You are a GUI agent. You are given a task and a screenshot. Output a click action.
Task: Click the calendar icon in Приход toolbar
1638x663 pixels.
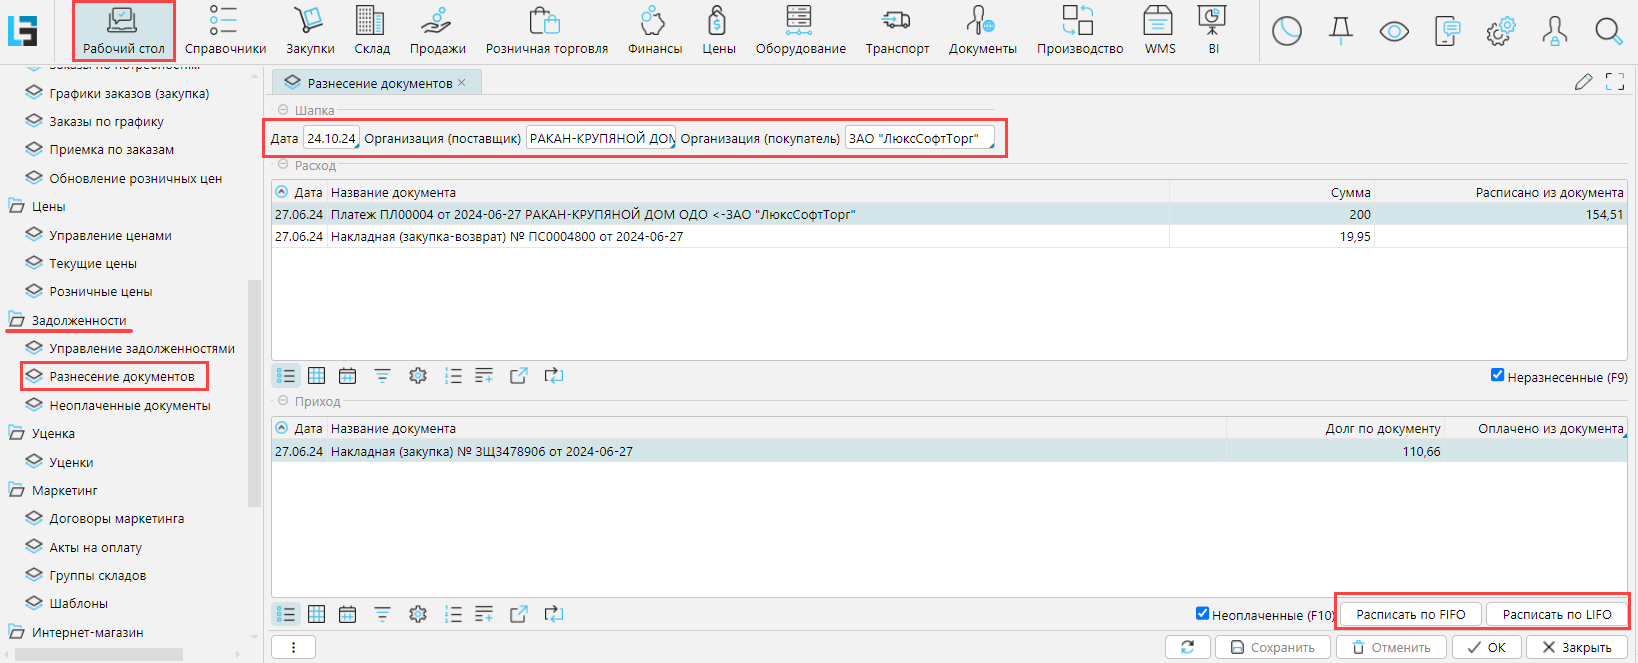347,614
